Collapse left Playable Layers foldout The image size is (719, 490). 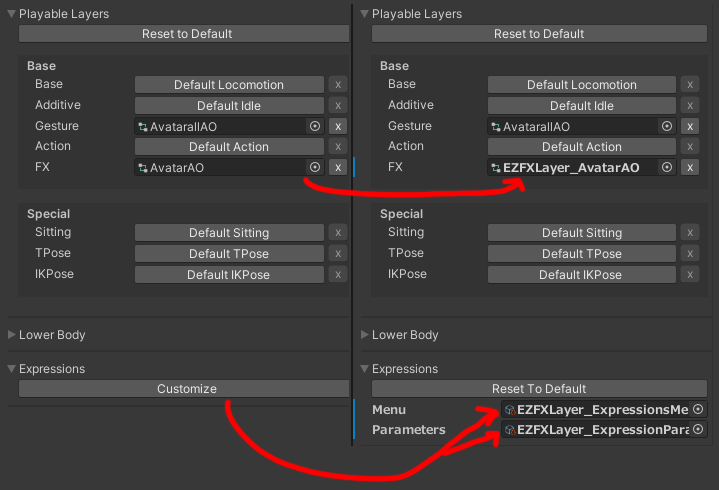pos(12,14)
